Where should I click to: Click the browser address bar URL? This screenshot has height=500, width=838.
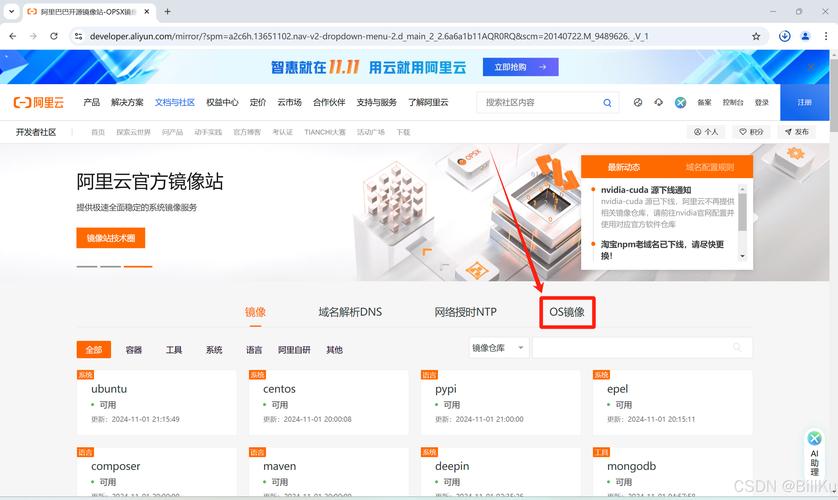click(369, 36)
